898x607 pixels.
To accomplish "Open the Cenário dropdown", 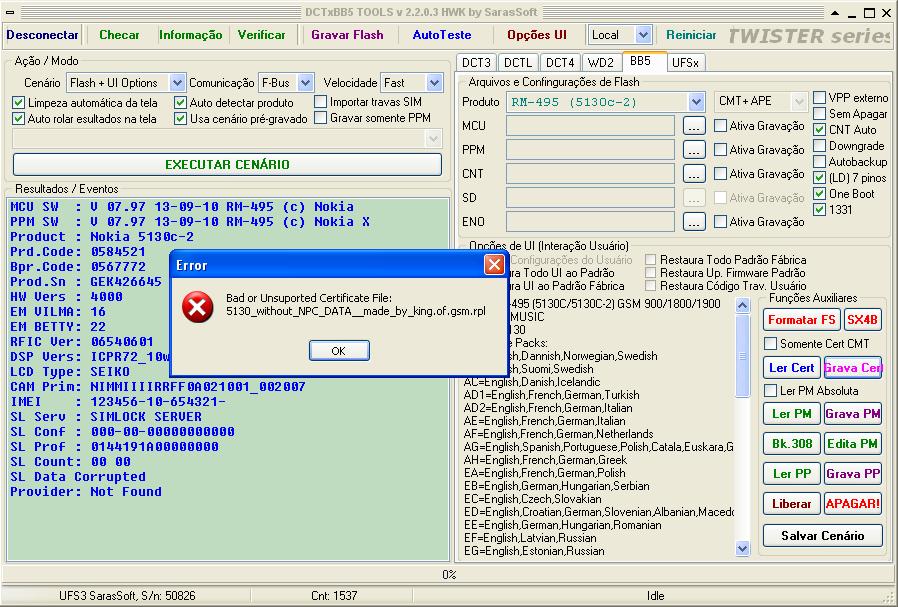I will click(177, 82).
